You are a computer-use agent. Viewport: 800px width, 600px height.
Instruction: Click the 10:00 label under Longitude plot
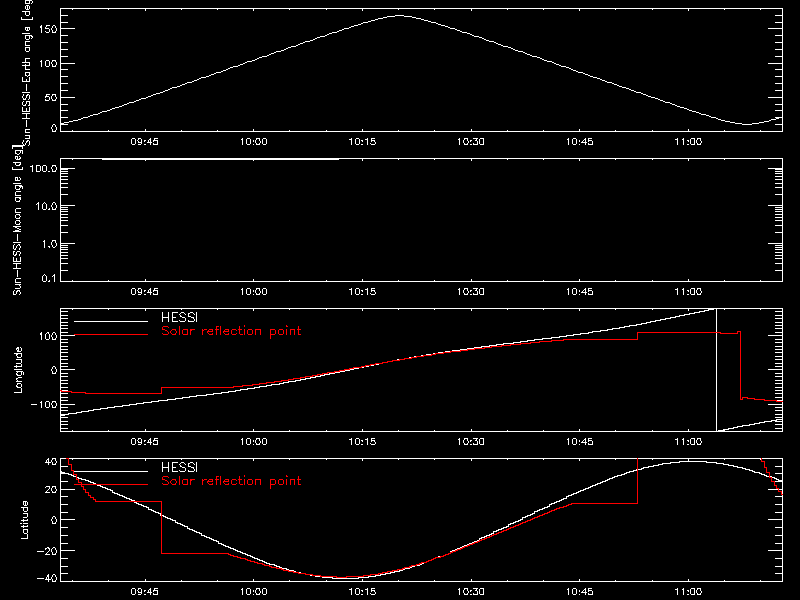point(254,442)
